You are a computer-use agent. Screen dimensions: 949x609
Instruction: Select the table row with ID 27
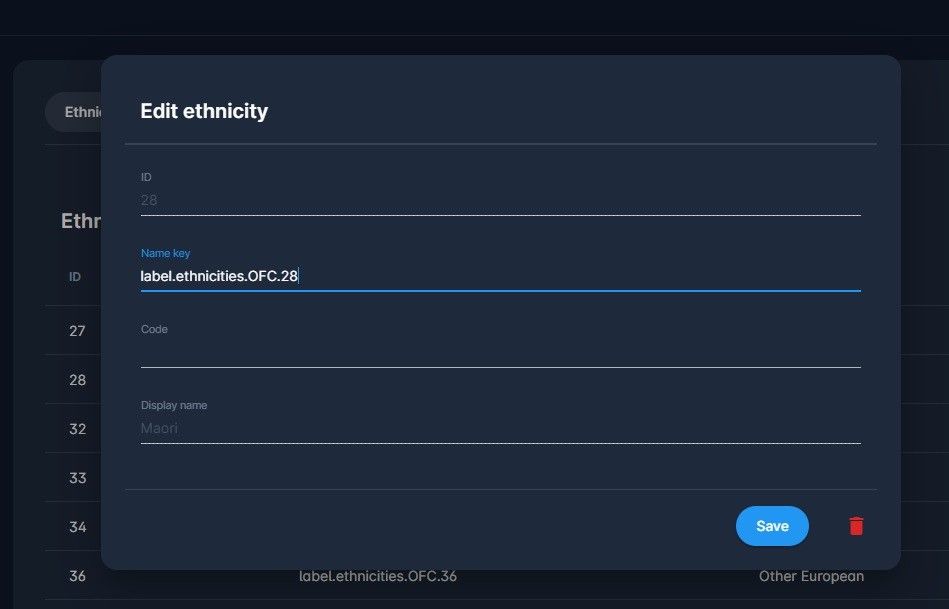click(75, 330)
